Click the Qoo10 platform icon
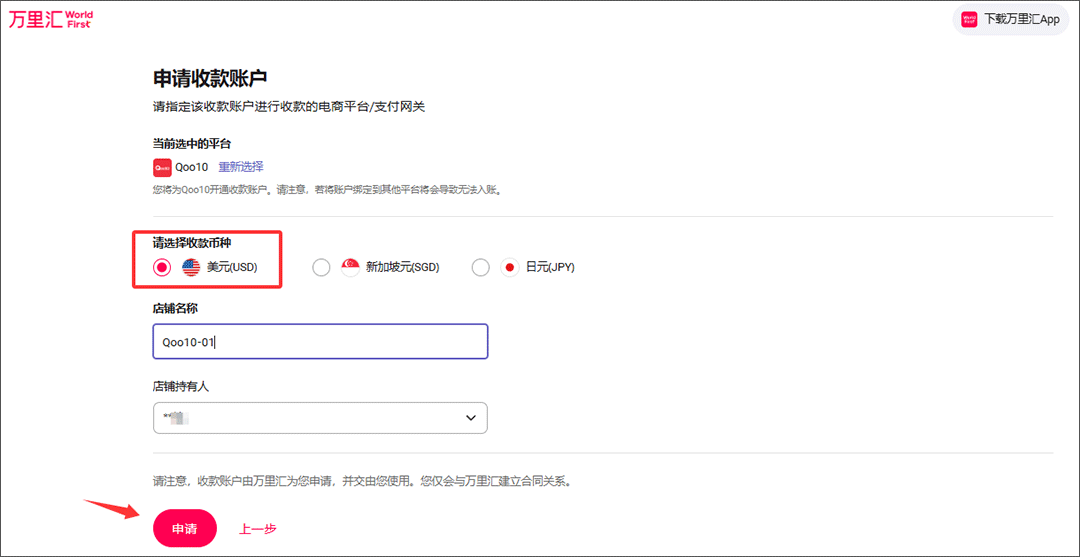 161,167
